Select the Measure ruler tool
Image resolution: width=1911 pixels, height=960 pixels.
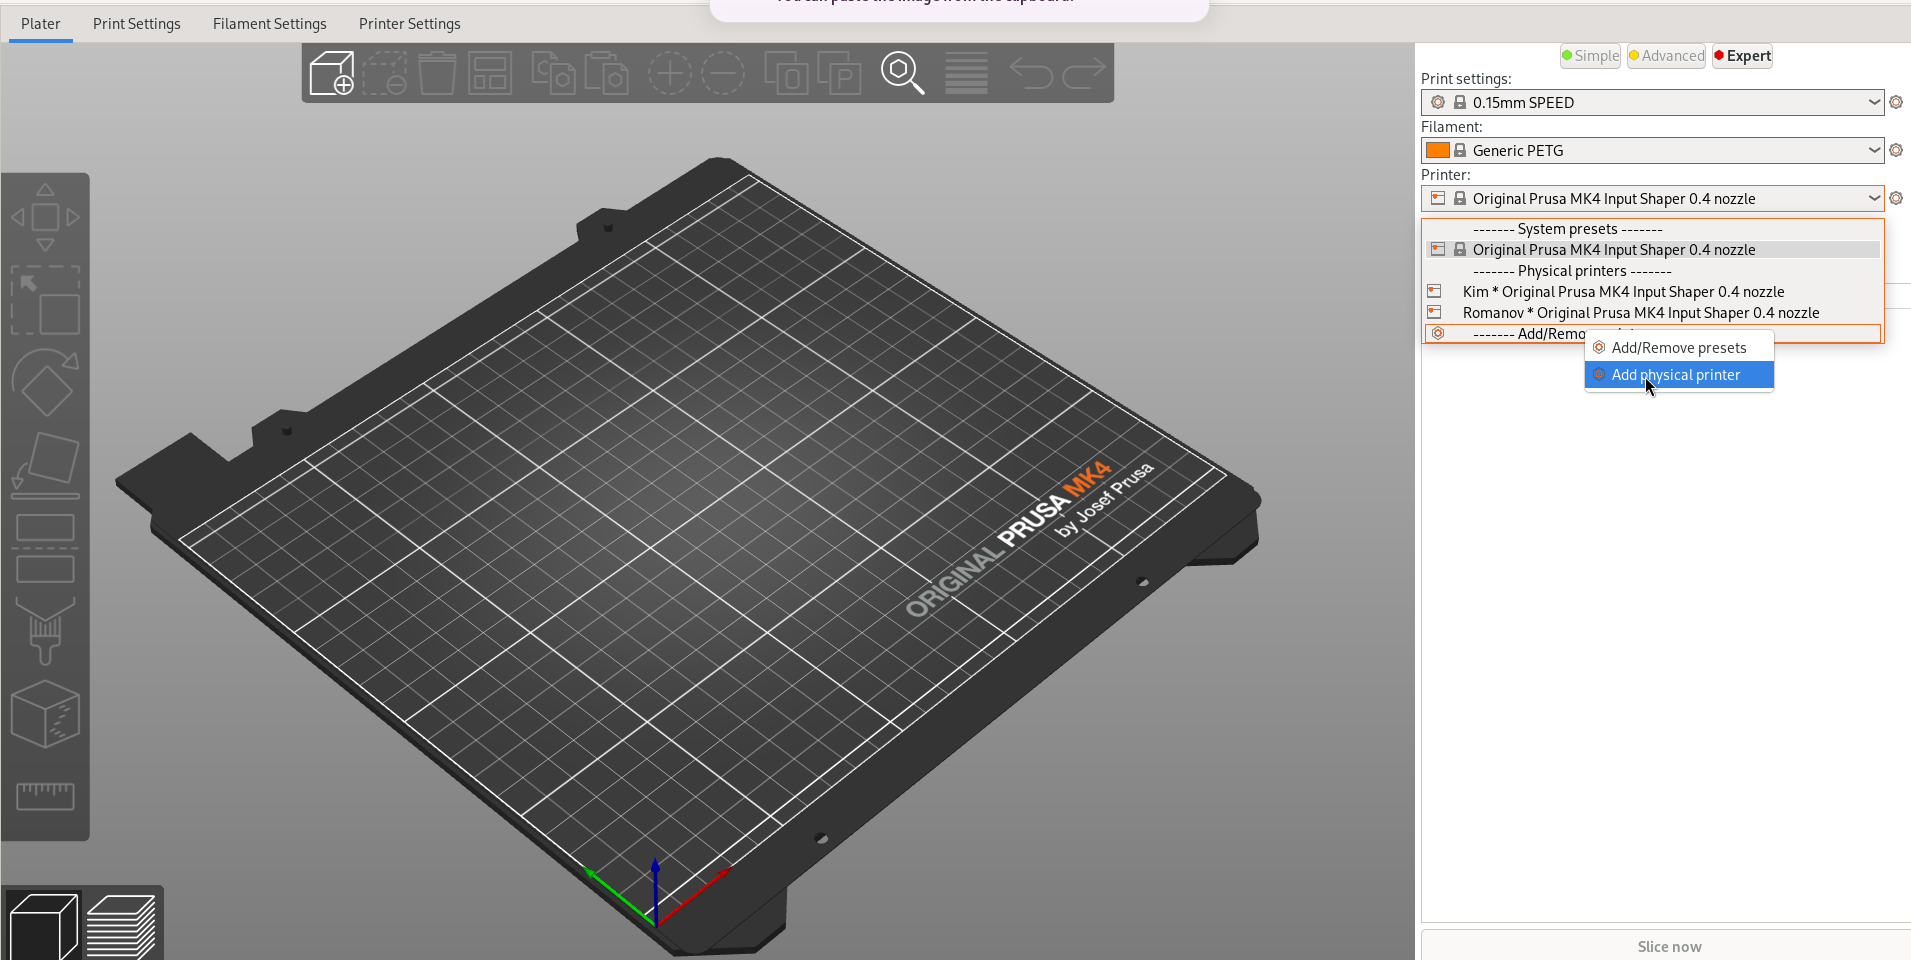pyautogui.click(x=45, y=796)
